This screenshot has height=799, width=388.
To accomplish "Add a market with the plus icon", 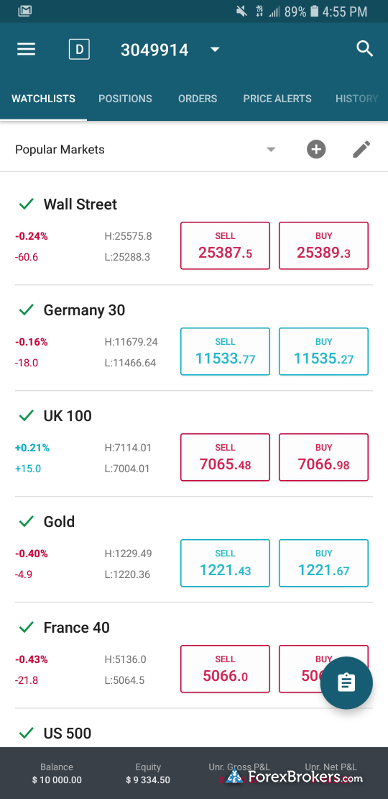I will pyautogui.click(x=316, y=149).
